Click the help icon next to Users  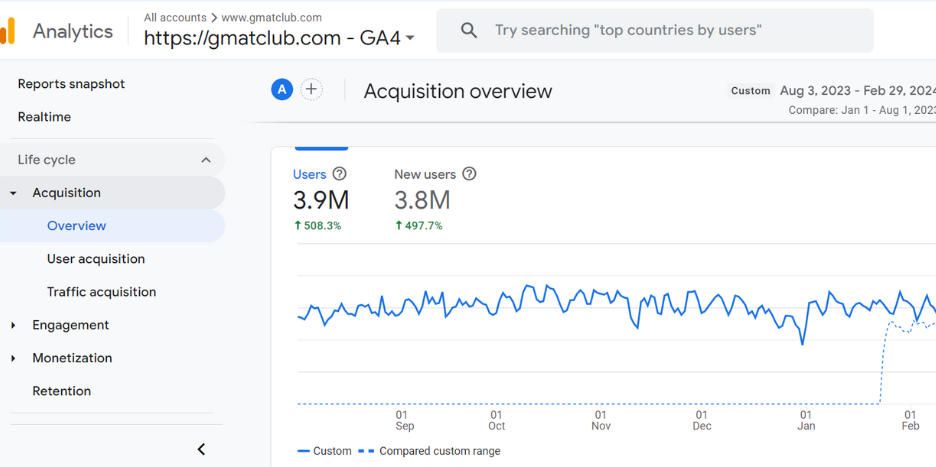(339, 174)
